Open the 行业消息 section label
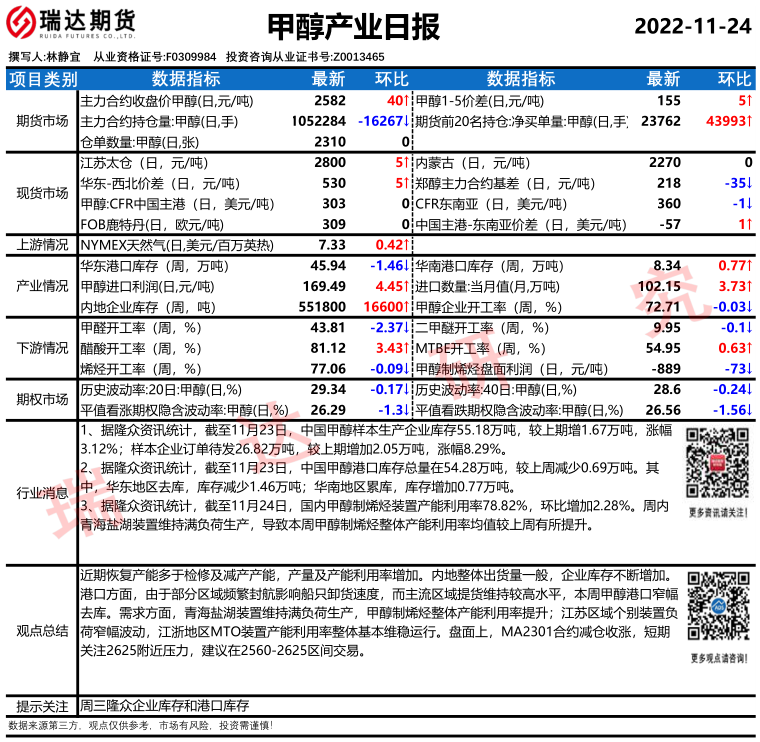The image size is (760, 742). click(x=42, y=492)
